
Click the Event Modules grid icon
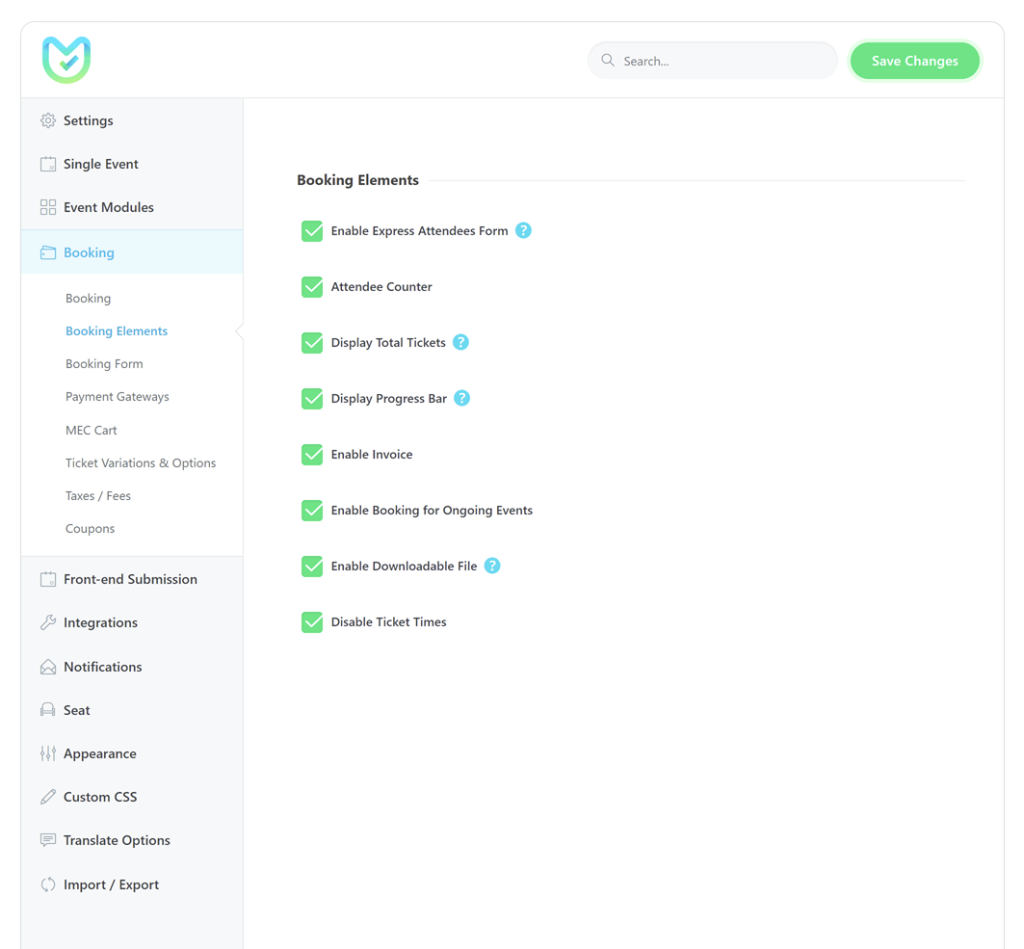click(47, 207)
